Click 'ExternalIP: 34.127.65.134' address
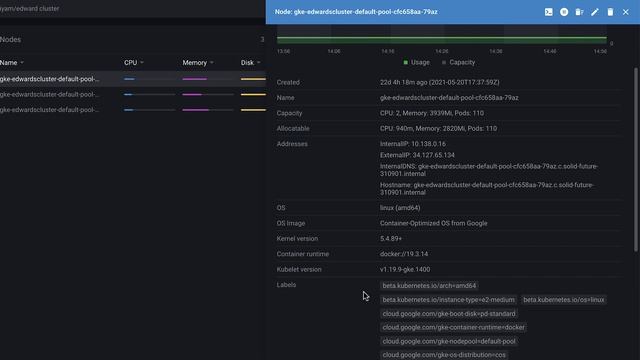The image size is (640, 360). [417, 155]
